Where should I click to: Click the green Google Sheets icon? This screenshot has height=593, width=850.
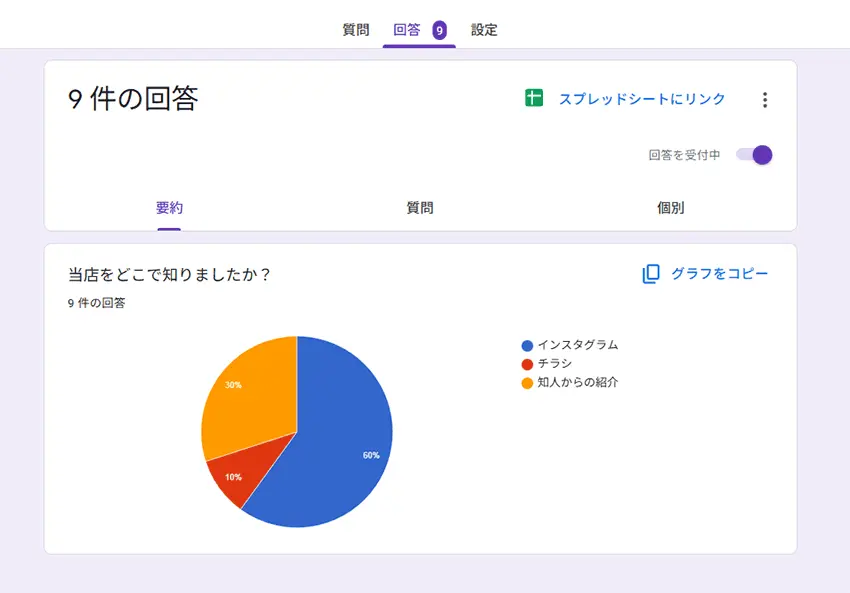pyautogui.click(x=534, y=98)
